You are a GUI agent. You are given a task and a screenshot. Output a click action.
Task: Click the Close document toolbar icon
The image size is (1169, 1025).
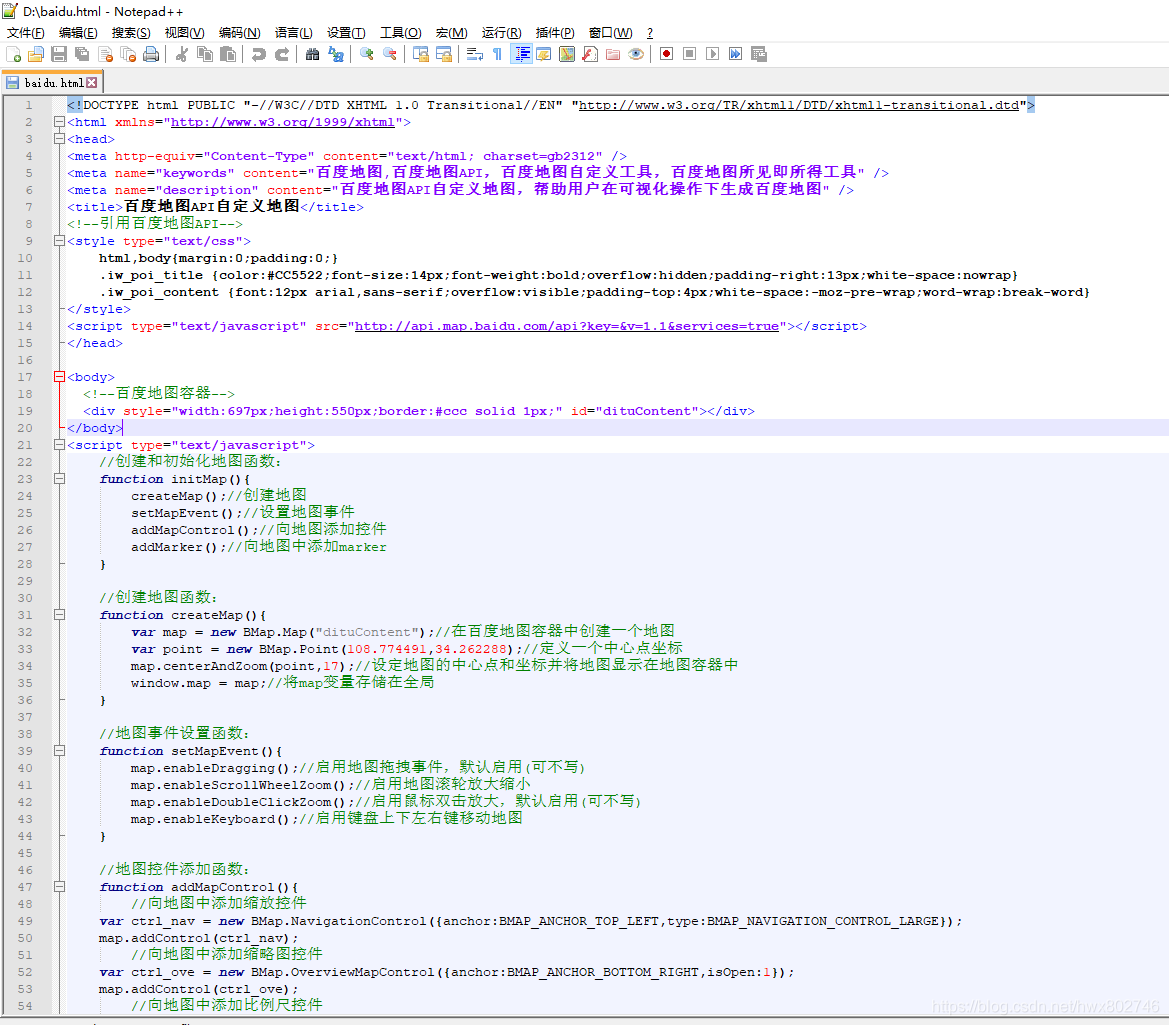[x=105, y=54]
